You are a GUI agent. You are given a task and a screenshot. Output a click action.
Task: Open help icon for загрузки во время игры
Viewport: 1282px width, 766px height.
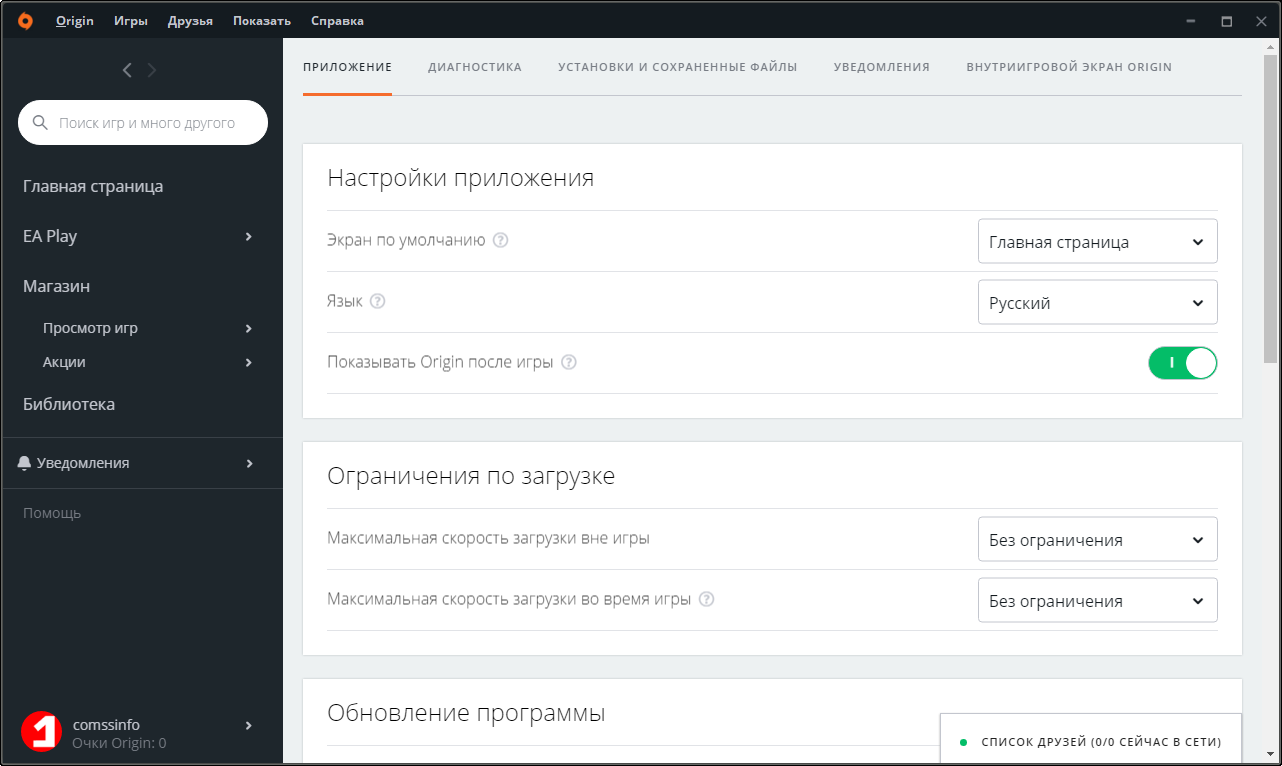tap(707, 599)
